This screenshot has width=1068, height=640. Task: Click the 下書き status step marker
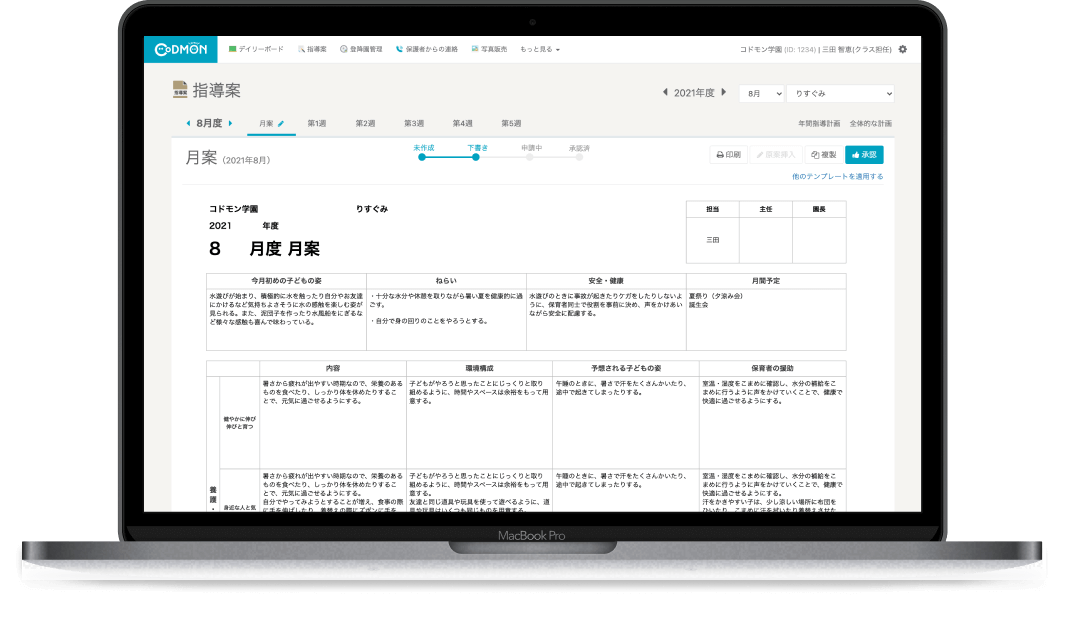tap(476, 157)
